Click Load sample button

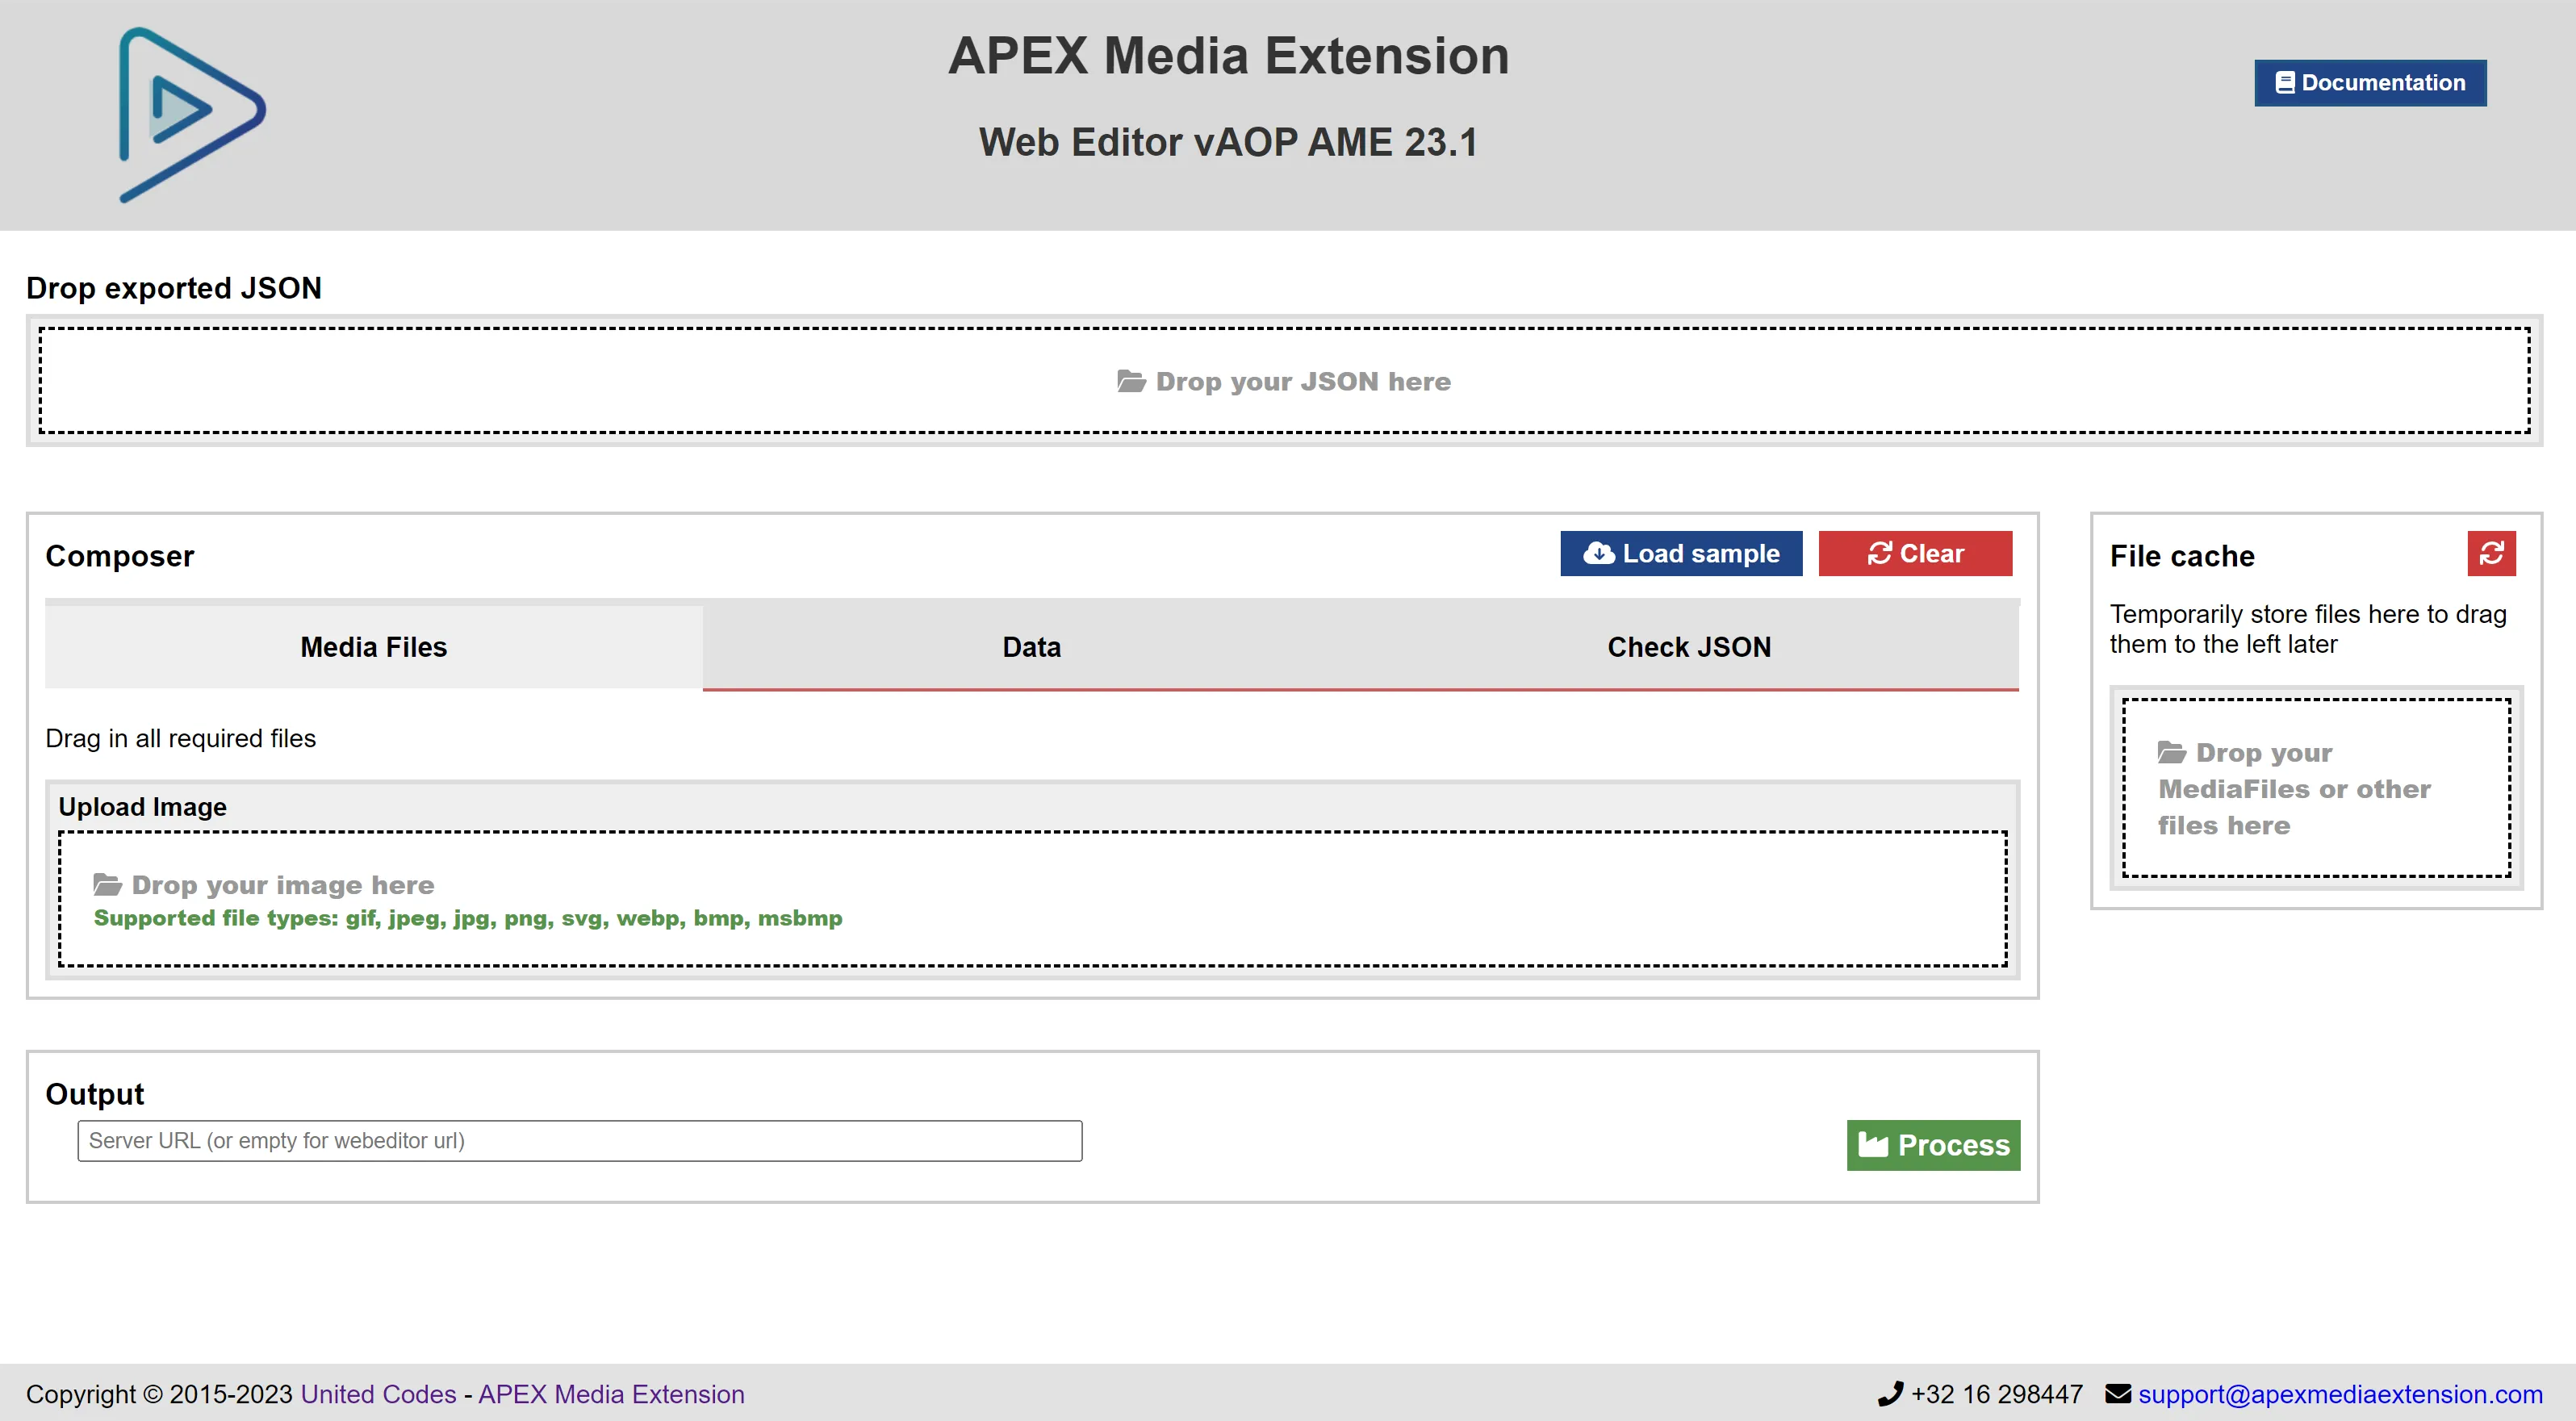coord(1680,553)
